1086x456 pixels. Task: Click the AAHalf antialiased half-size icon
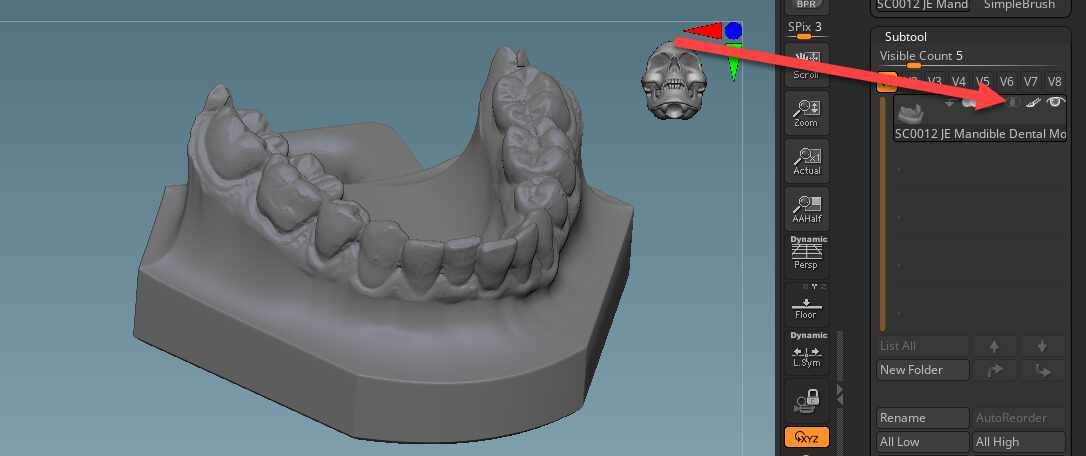click(806, 209)
